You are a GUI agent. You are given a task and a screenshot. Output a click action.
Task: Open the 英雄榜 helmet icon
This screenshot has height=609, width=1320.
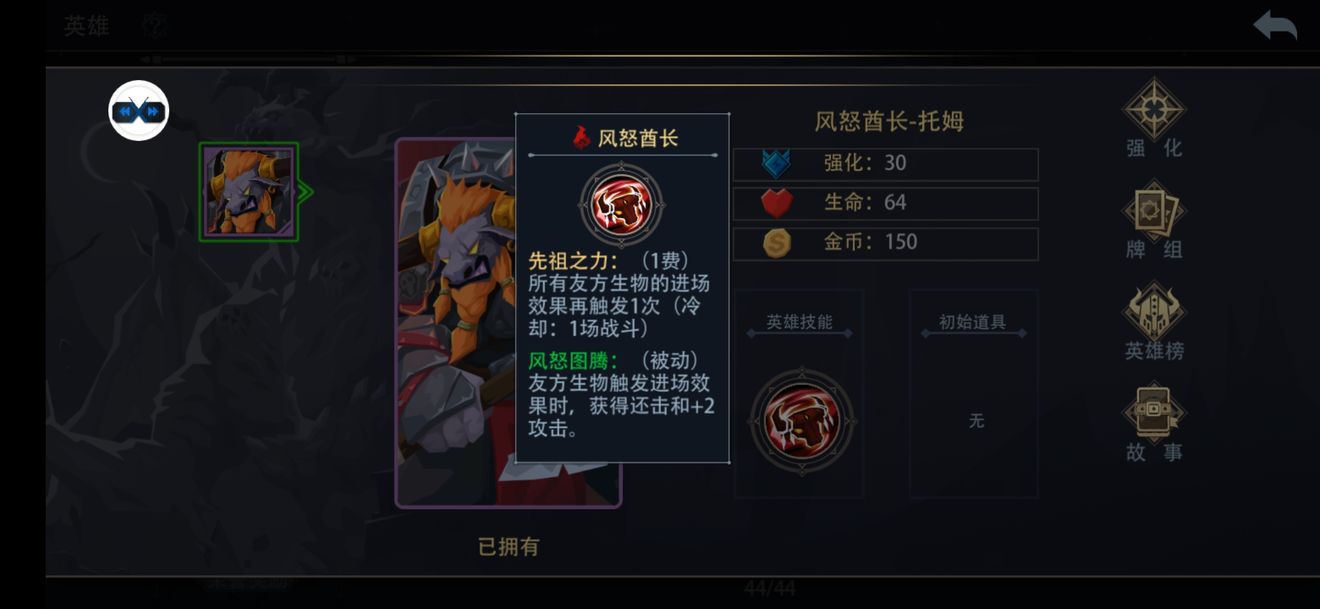1154,312
